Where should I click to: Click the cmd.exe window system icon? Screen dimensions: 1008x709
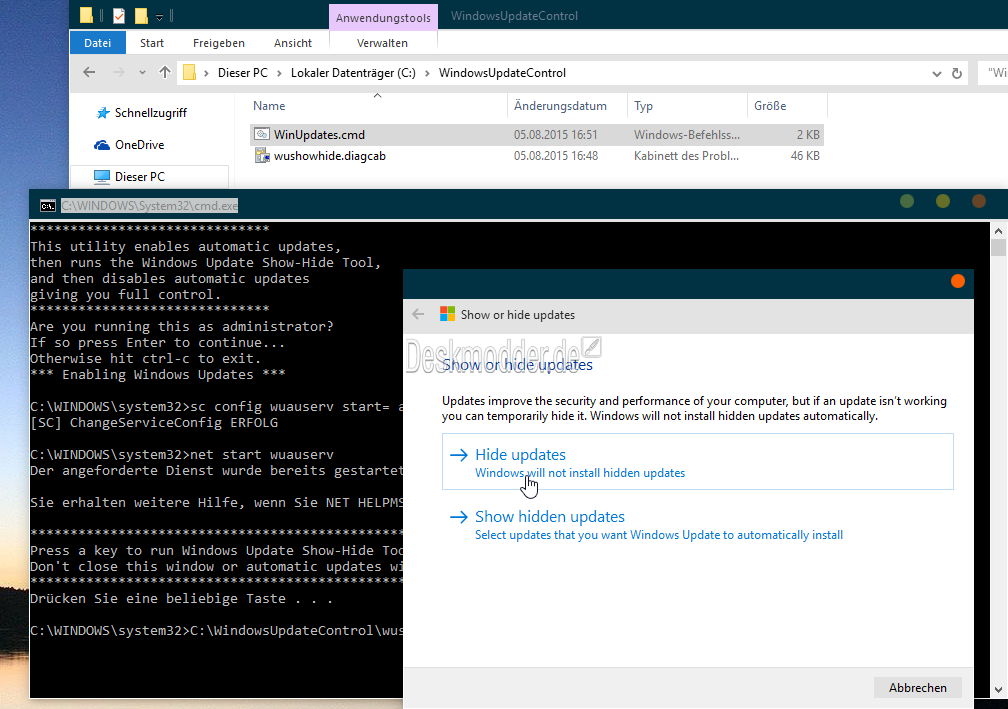point(48,206)
